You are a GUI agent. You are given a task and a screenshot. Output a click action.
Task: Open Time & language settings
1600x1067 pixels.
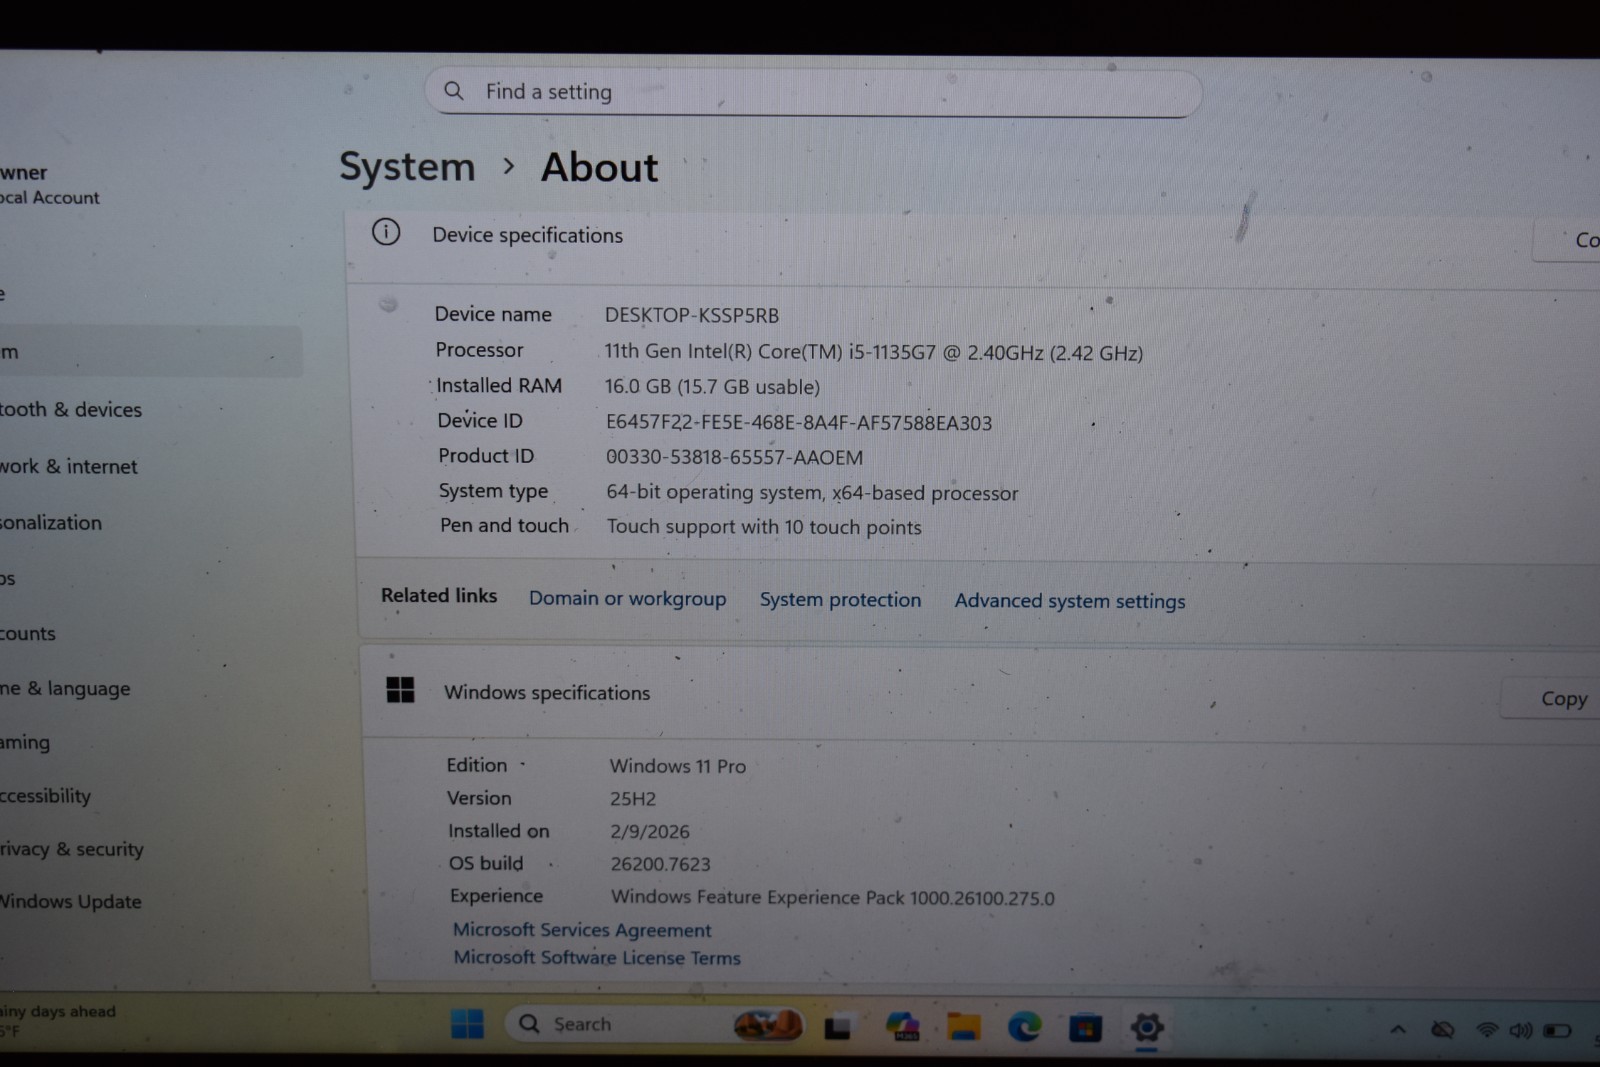point(65,689)
